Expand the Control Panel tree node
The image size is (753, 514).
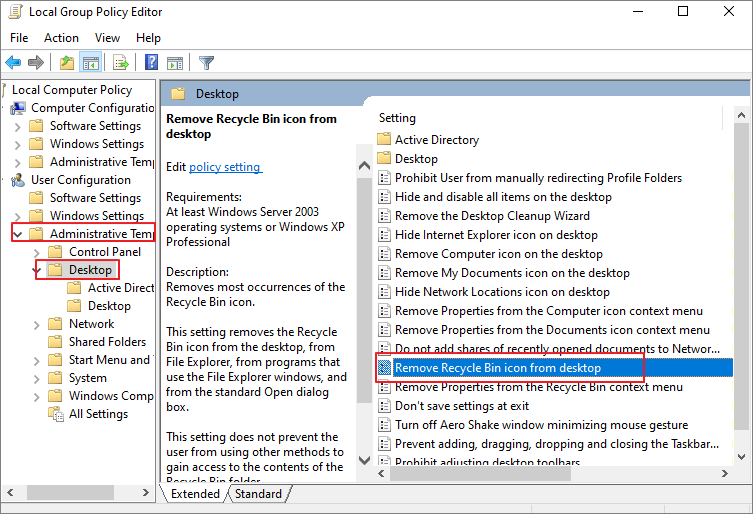(x=37, y=252)
